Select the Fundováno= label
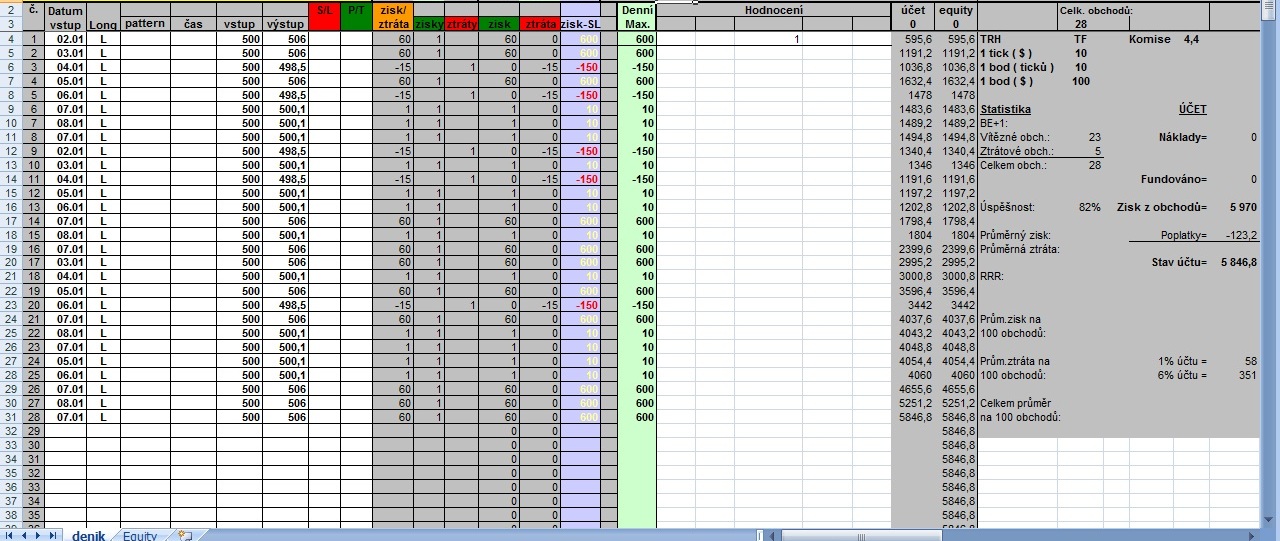Screen dimensions: 1280x541 click(1174, 179)
